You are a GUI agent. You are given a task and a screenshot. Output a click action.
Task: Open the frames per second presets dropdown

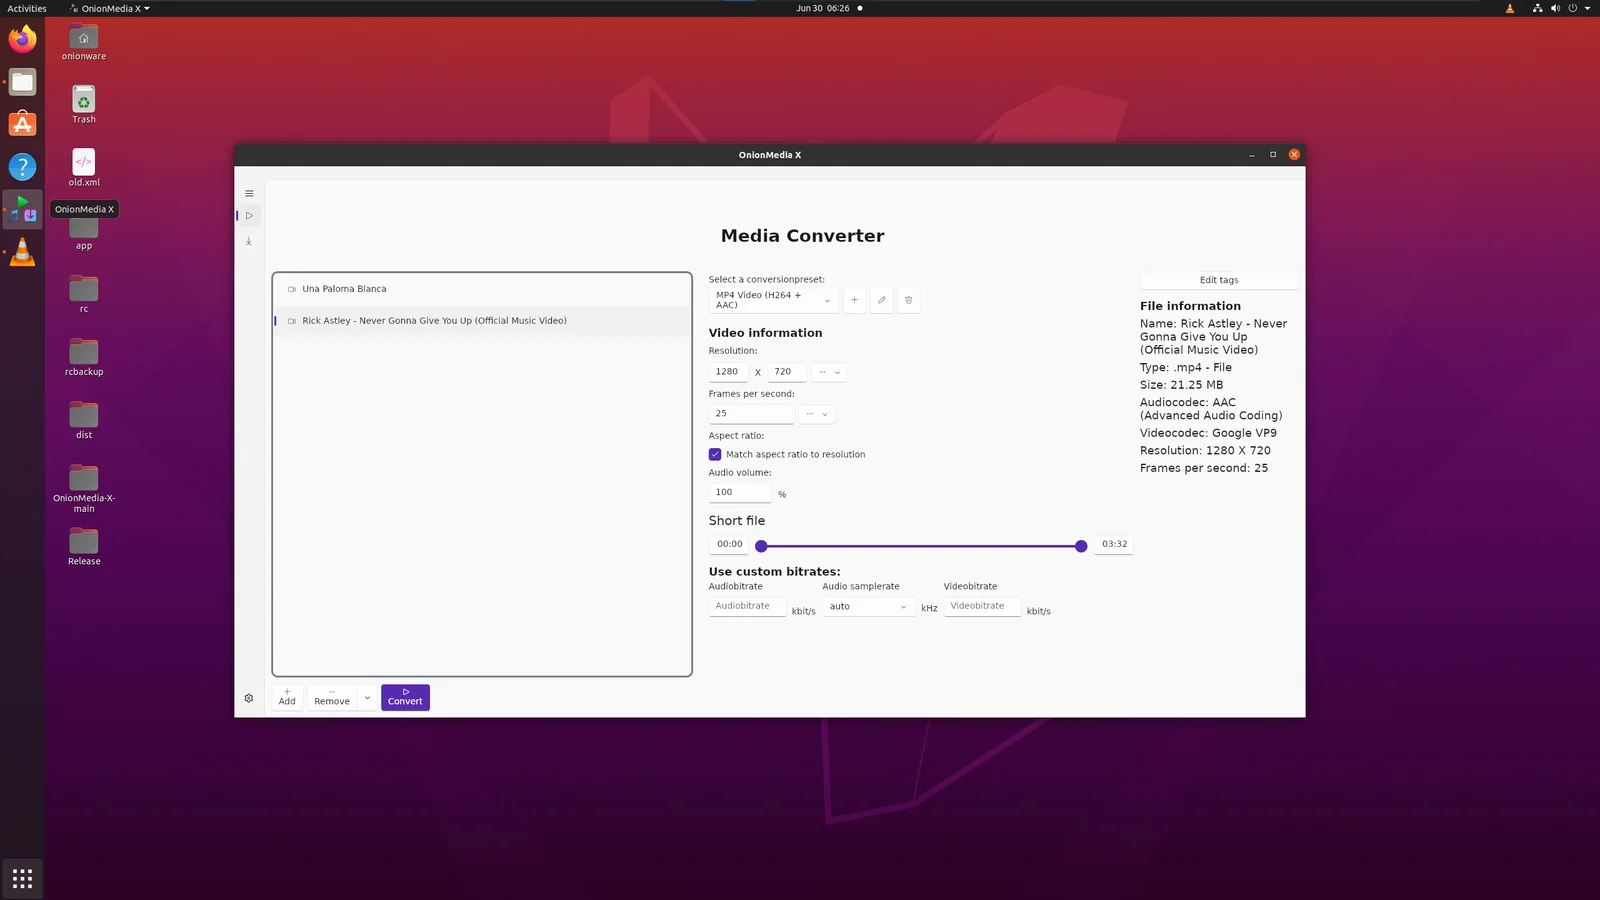pyautogui.click(x=816, y=414)
